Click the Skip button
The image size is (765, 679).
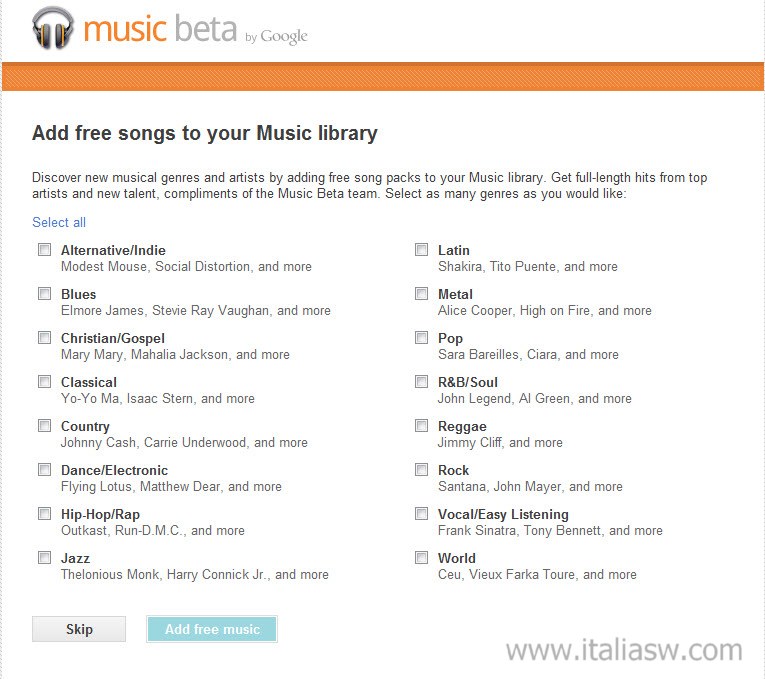pos(79,629)
